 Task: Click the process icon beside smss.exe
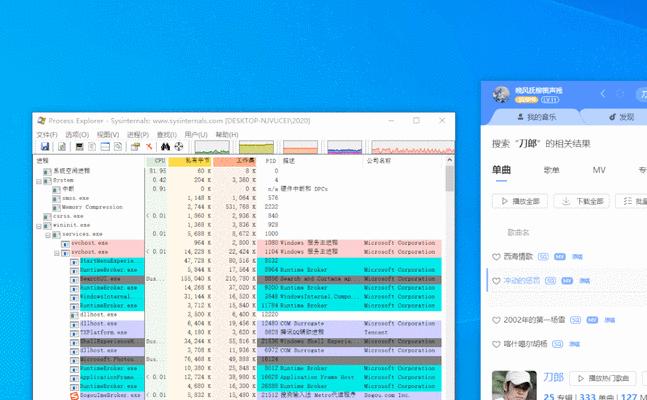(56, 198)
